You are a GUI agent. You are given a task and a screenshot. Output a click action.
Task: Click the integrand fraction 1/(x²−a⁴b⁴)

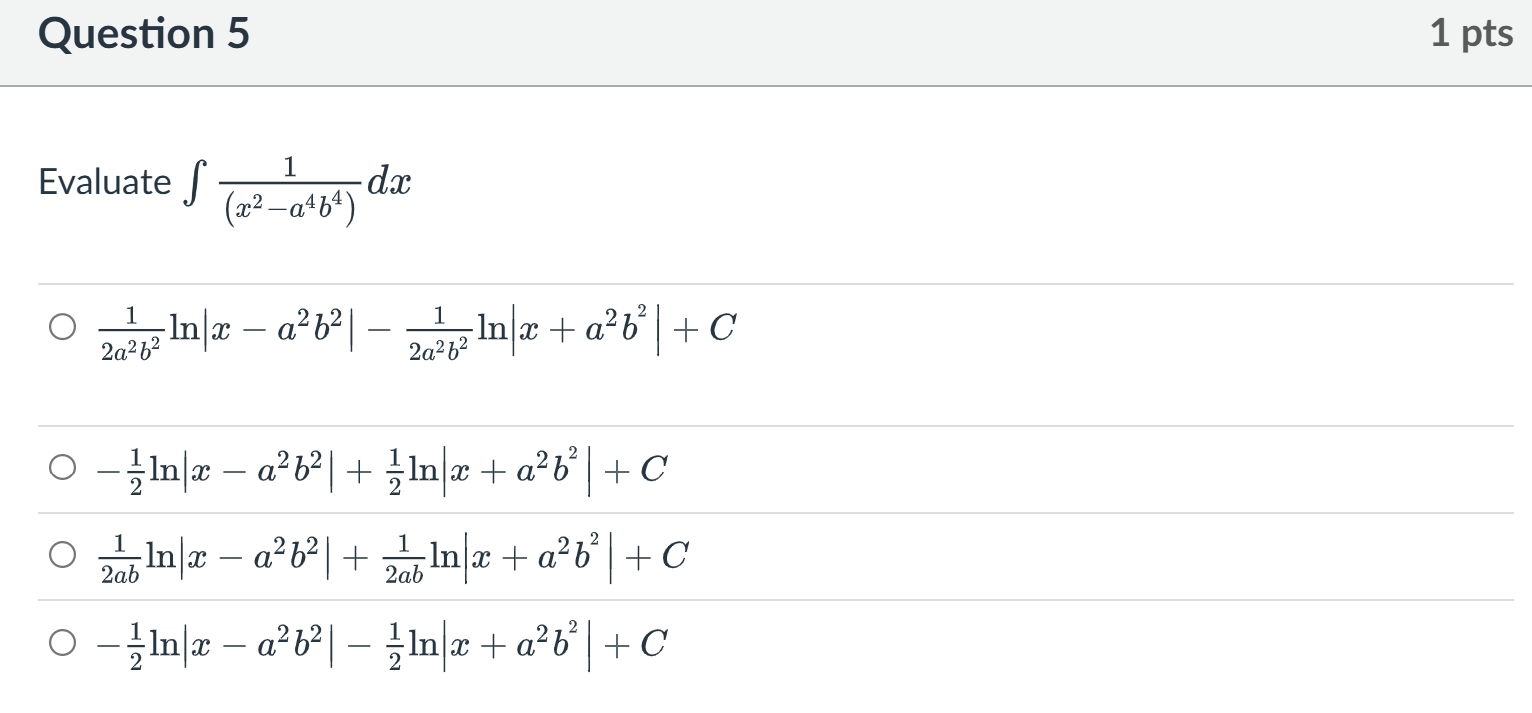(x=289, y=183)
